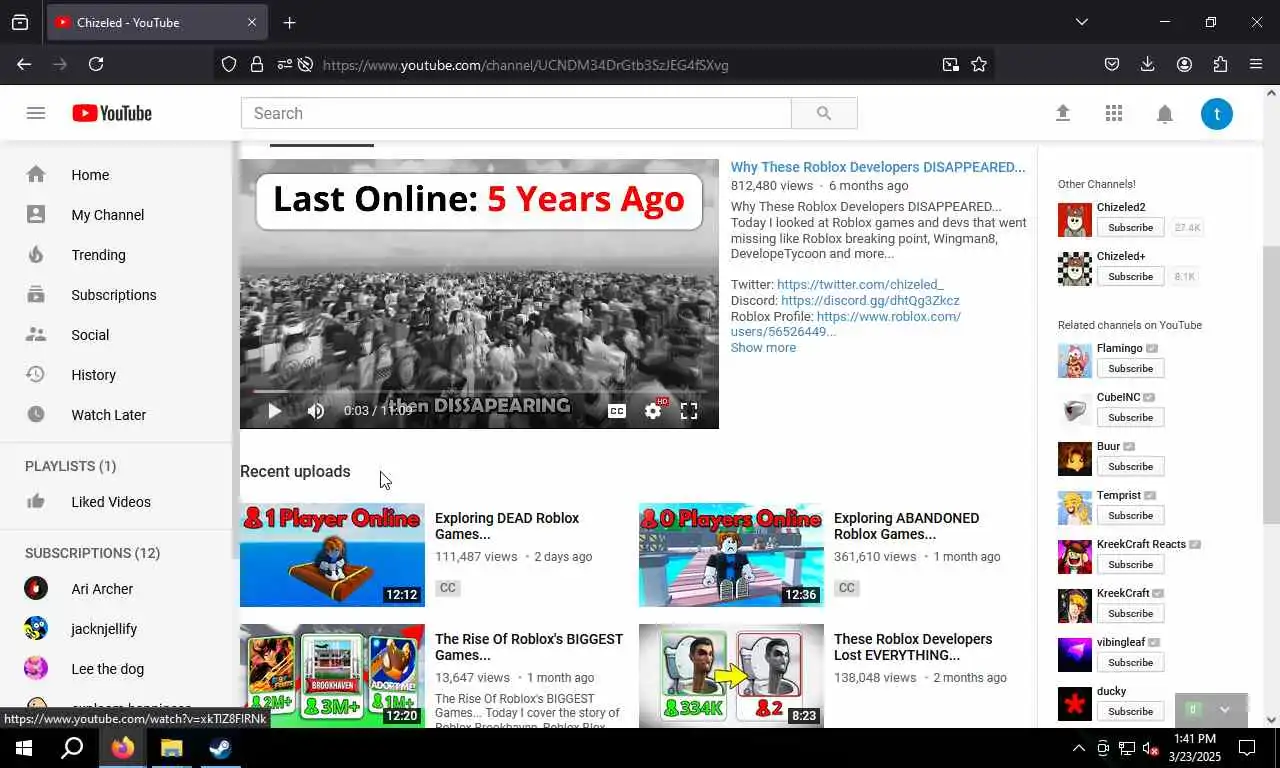Click the YouTube logo

click(x=112, y=113)
